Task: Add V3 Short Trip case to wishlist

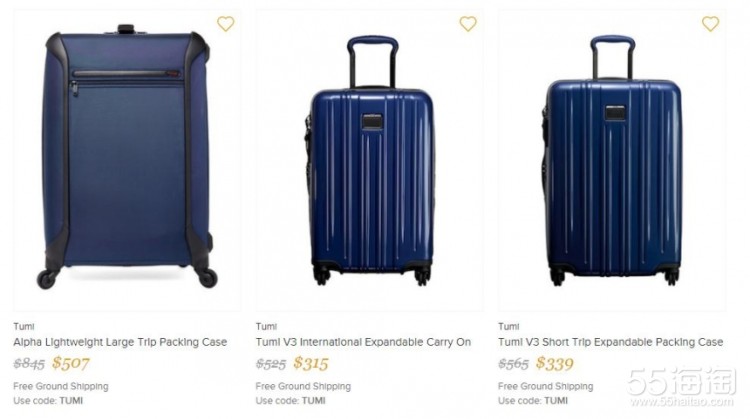Action: [710, 23]
